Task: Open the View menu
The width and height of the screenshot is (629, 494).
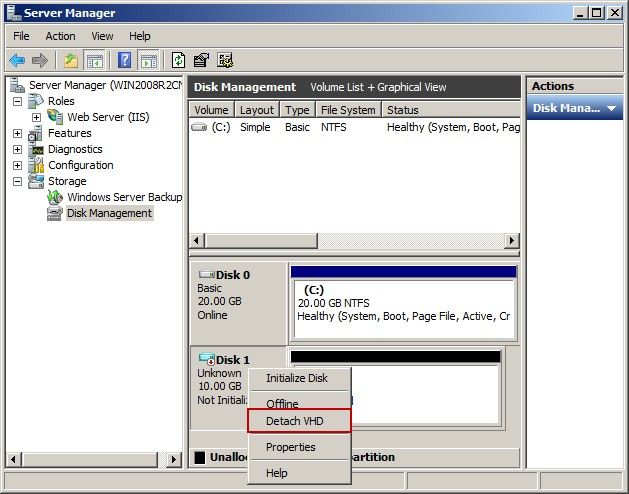Action: click(x=102, y=36)
